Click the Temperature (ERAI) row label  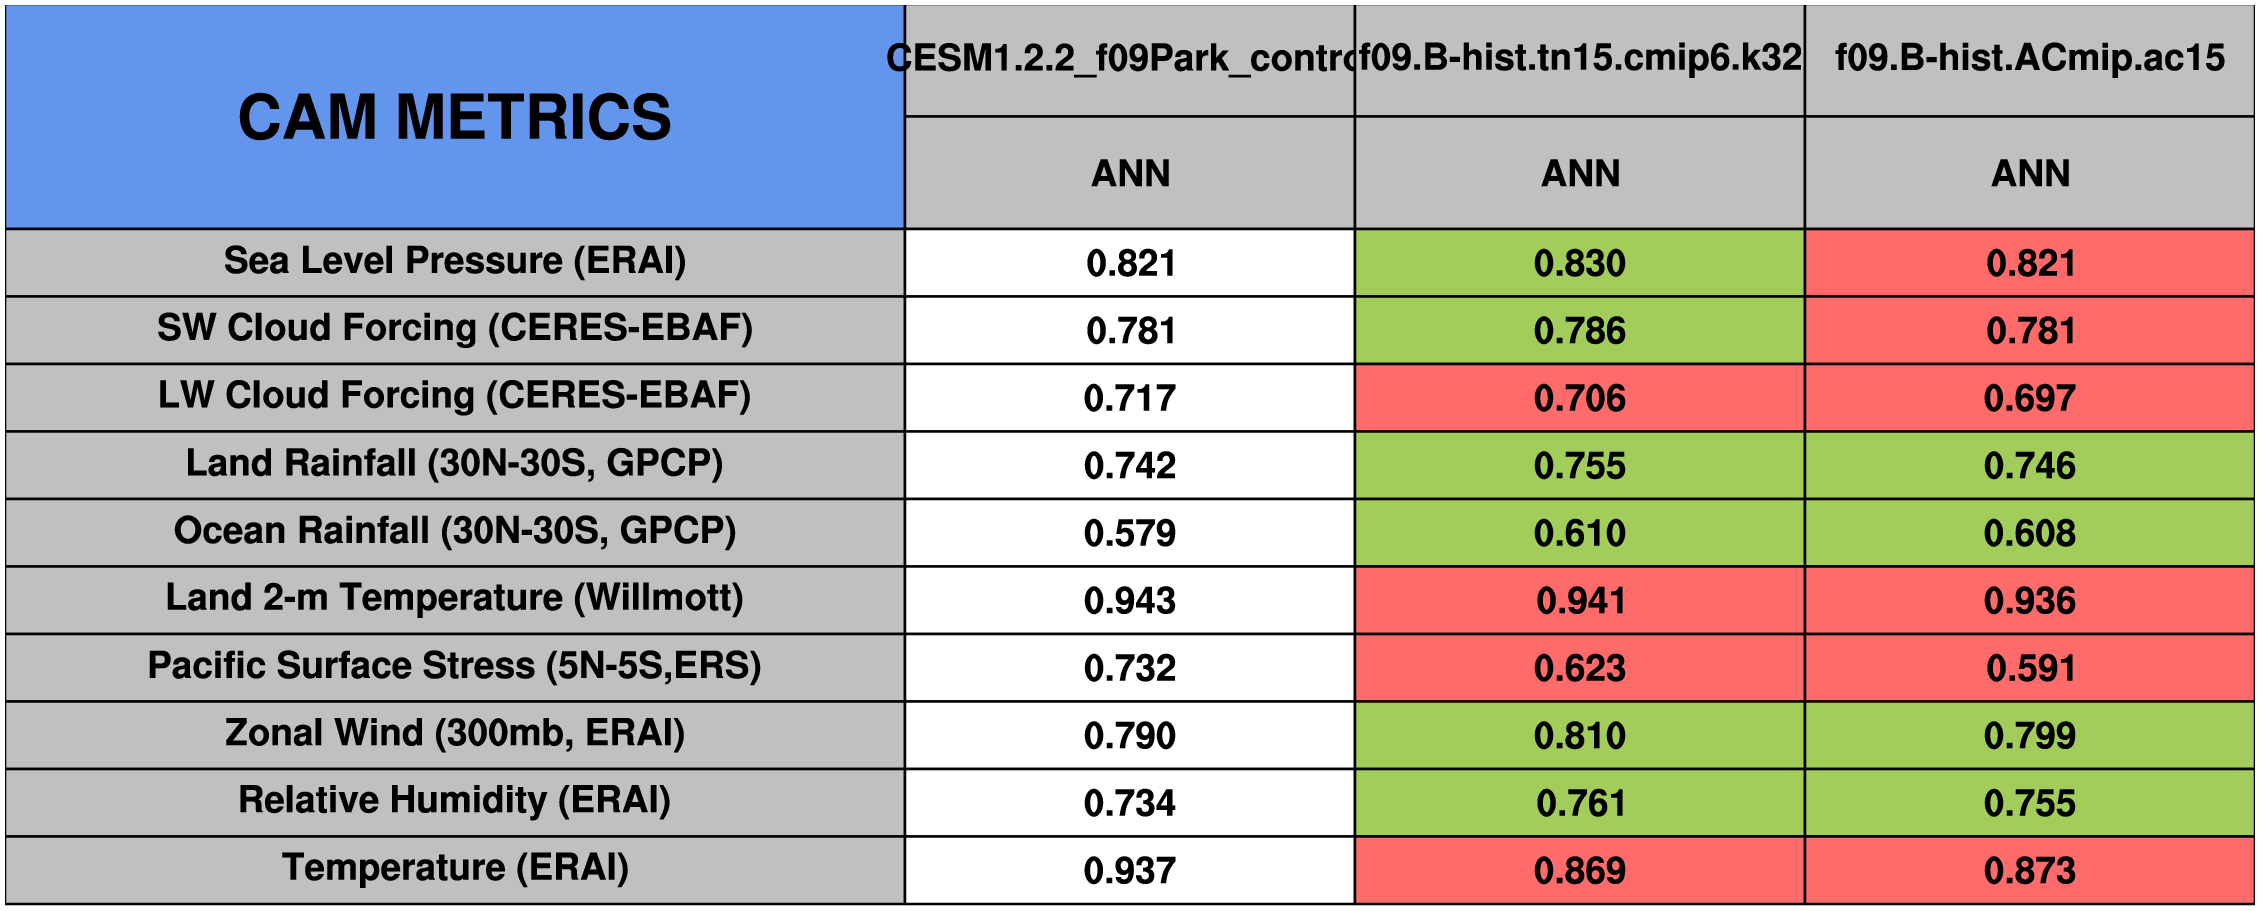click(455, 869)
